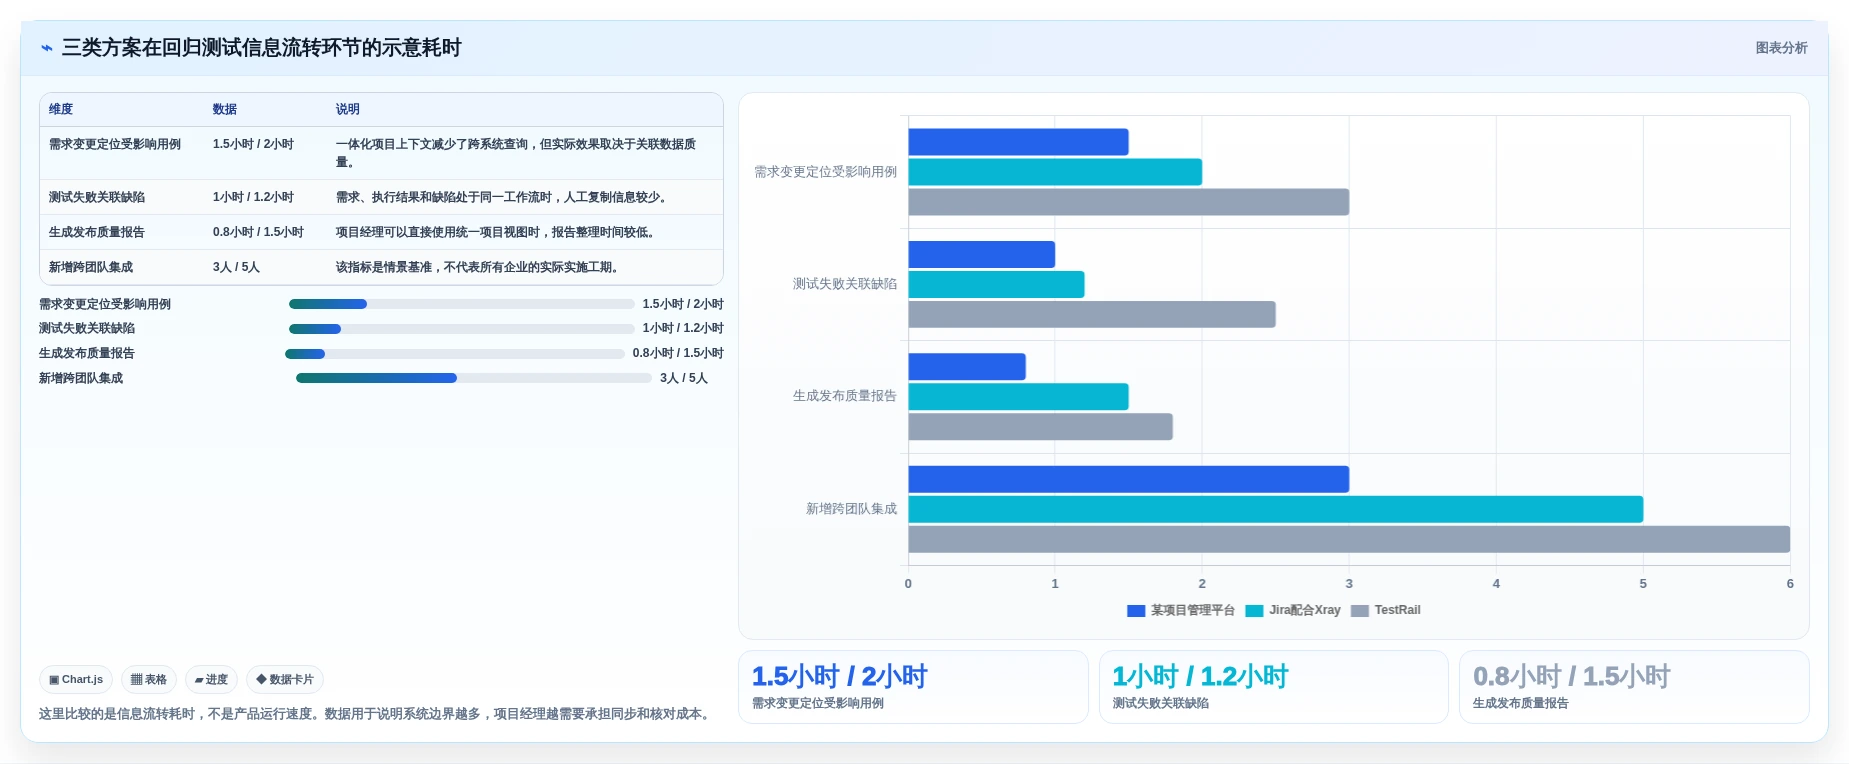
Task: Click progress bar for 新增跨团队集成
Action: 474,378
